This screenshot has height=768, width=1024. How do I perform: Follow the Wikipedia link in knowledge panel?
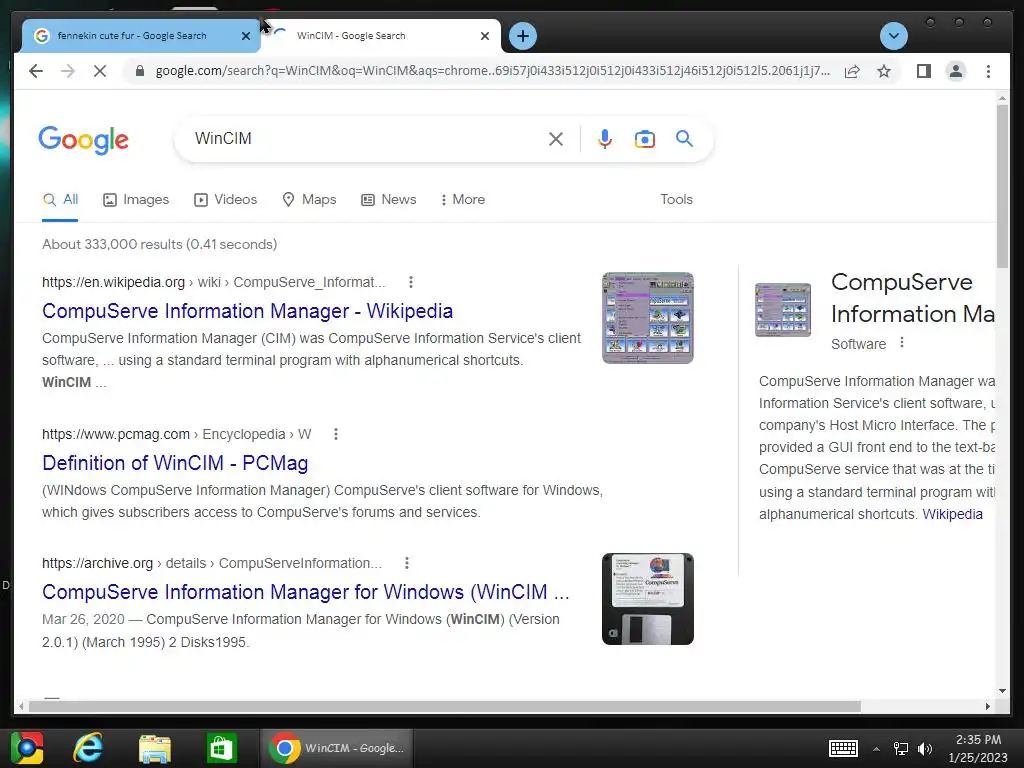(952, 515)
